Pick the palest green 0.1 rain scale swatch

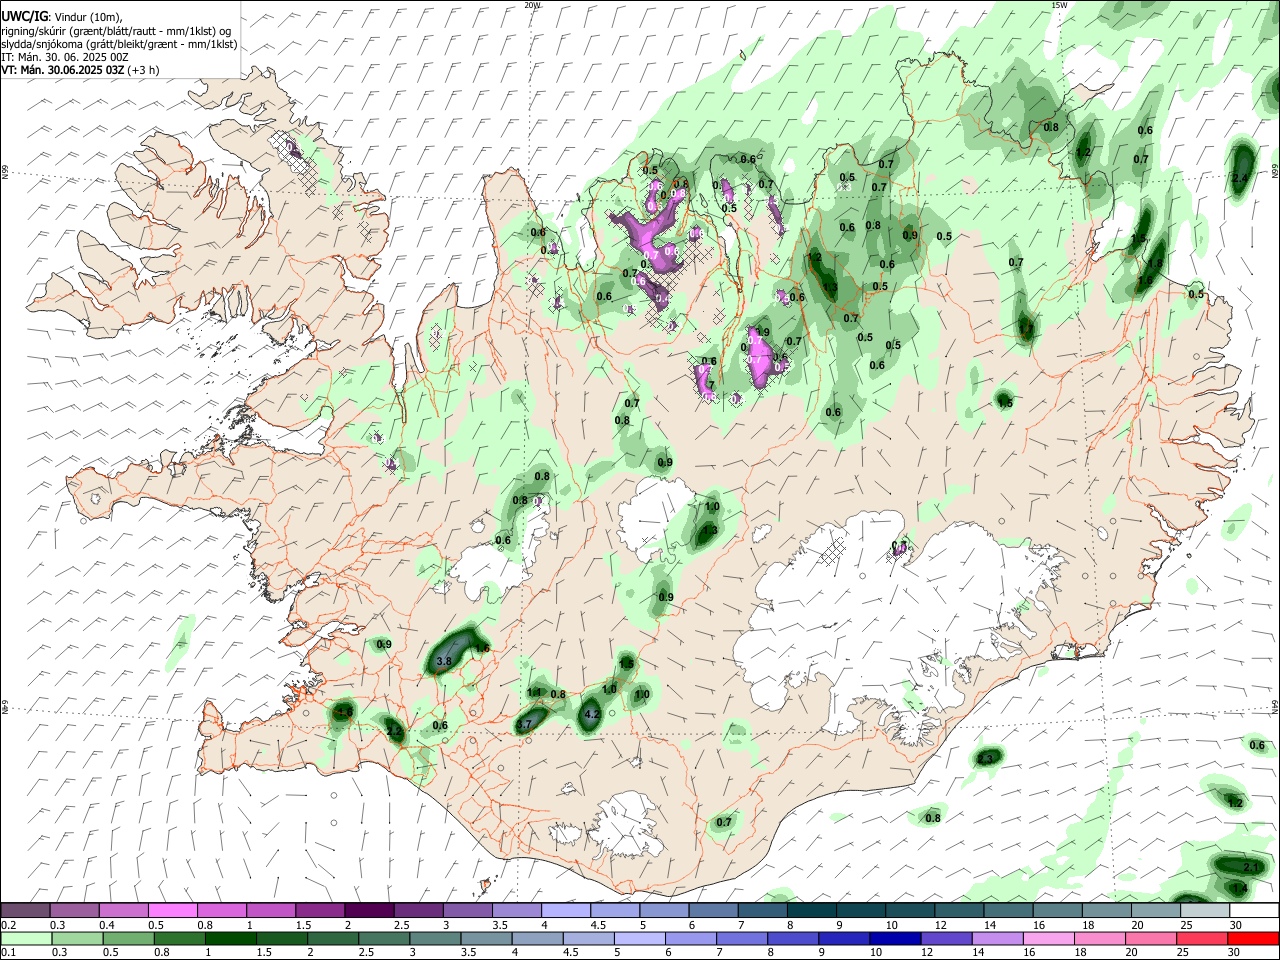[25, 938]
